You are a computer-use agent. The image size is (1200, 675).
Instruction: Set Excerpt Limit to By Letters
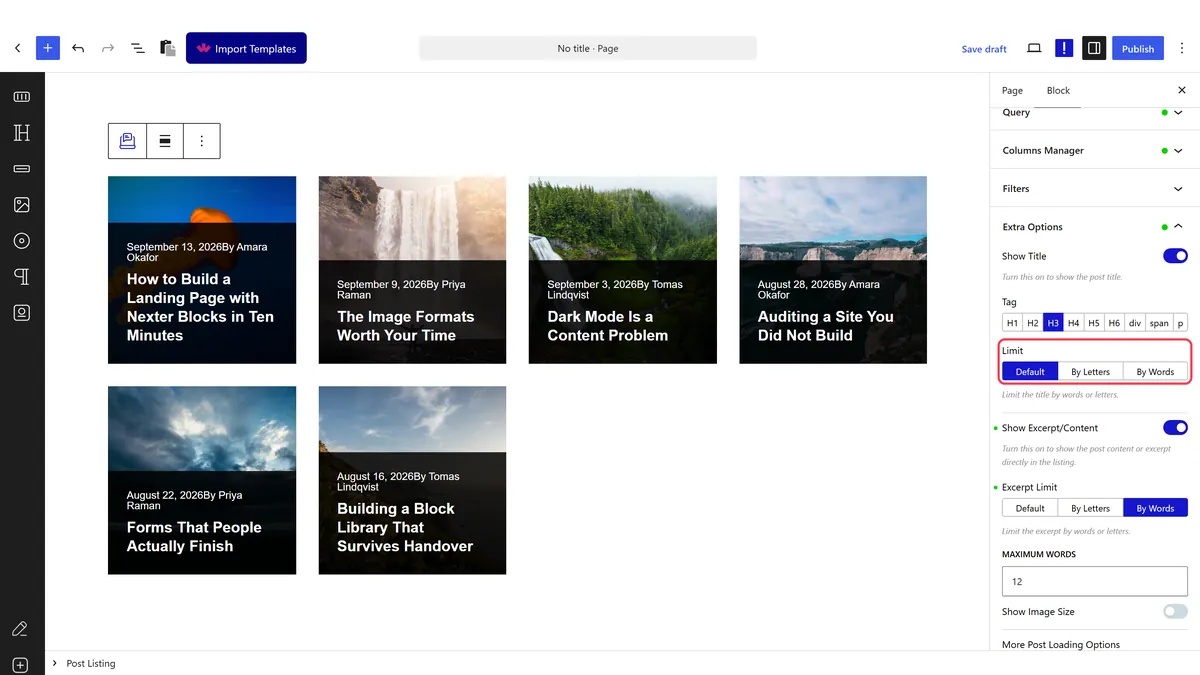point(1090,508)
